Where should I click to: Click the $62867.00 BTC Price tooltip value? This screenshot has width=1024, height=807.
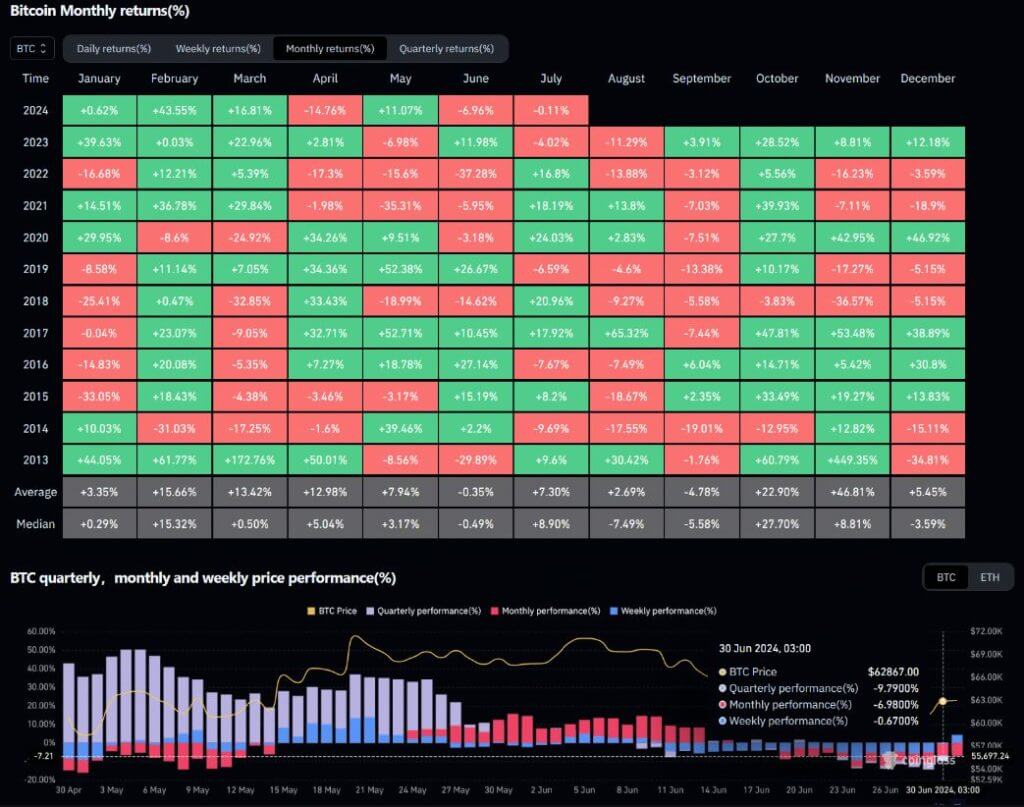pos(893,672)
